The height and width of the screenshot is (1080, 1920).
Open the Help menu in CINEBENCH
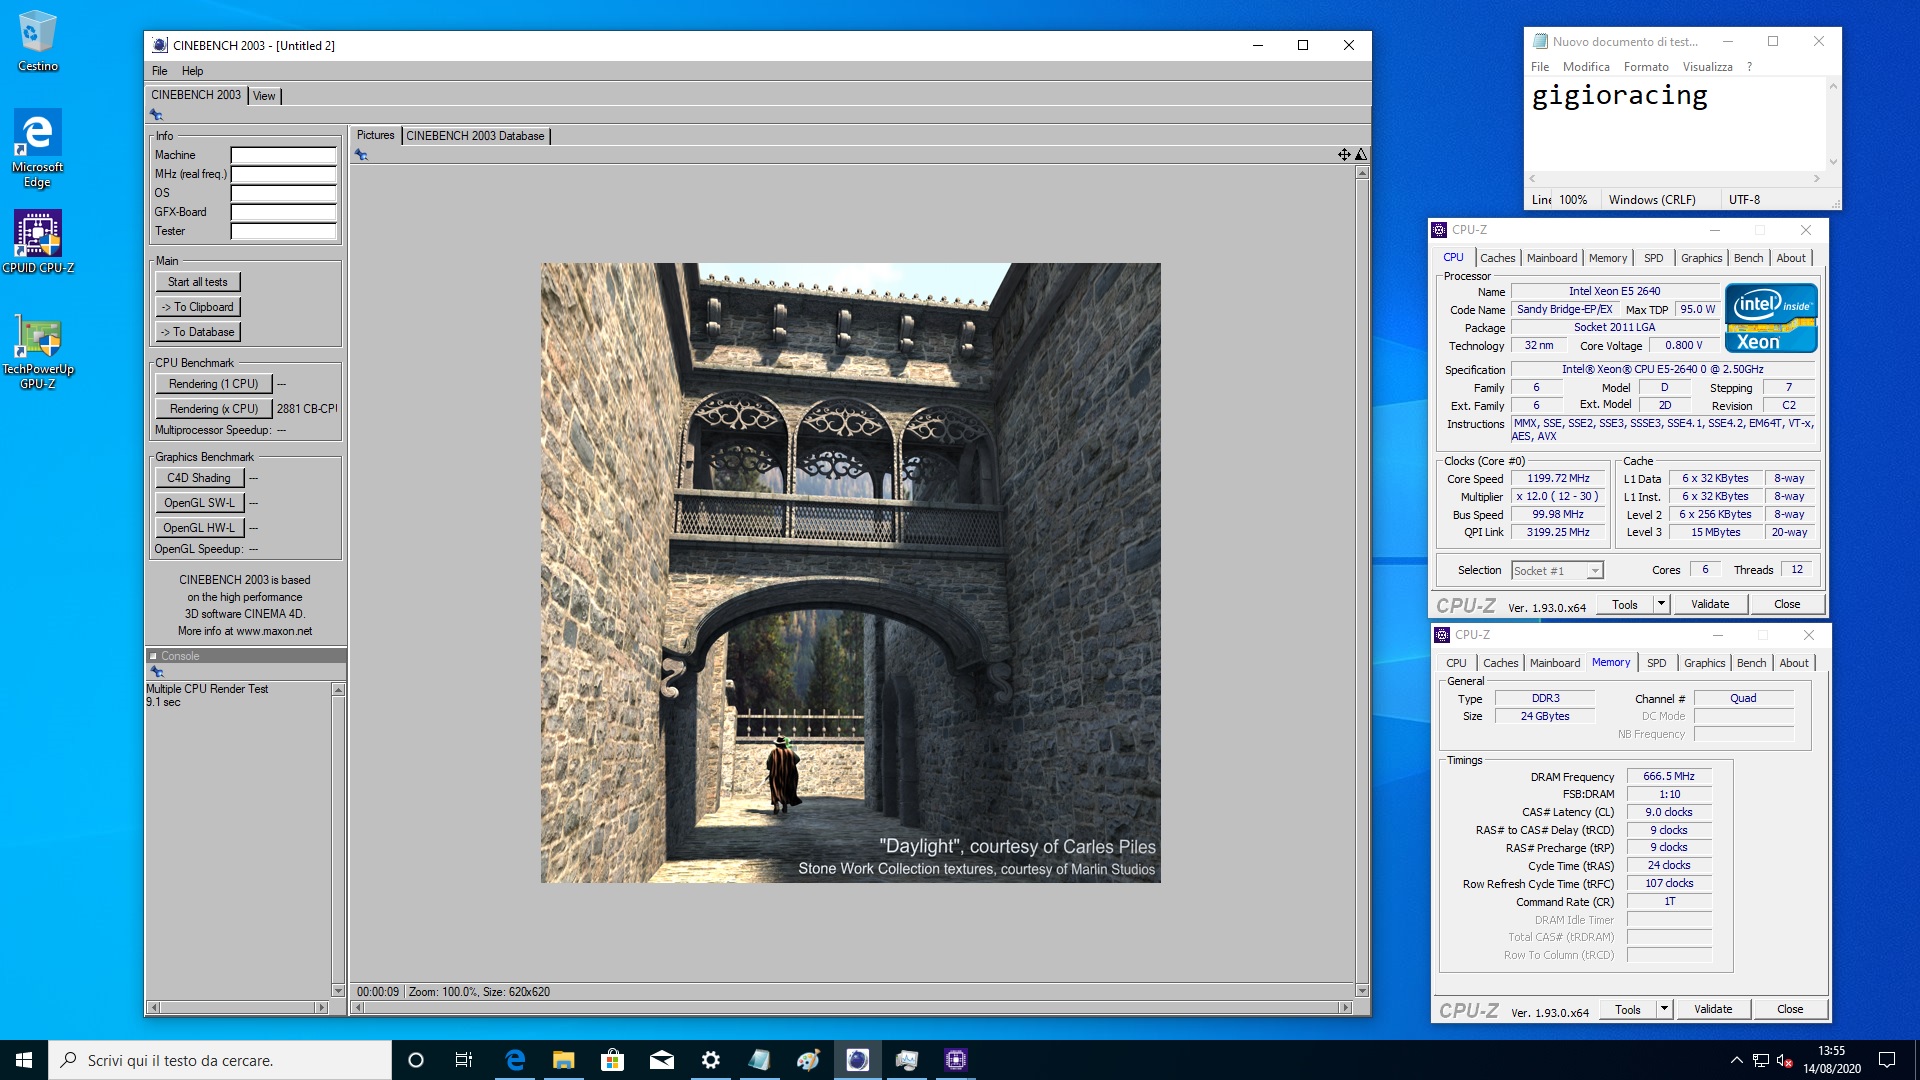192,71
